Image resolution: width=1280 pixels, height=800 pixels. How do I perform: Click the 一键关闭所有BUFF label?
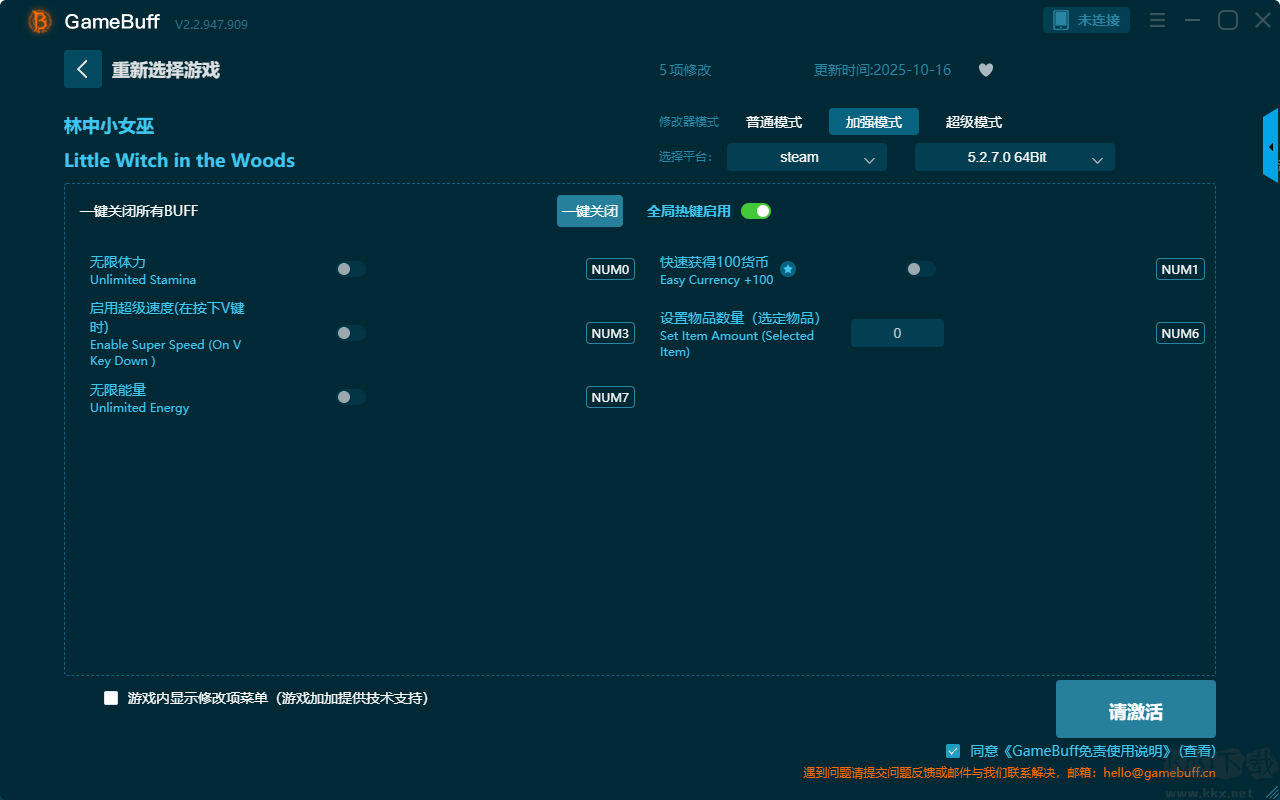click(139, 211)
